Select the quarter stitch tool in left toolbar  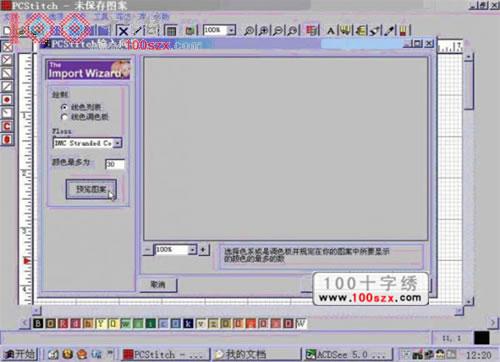(7, 113)
